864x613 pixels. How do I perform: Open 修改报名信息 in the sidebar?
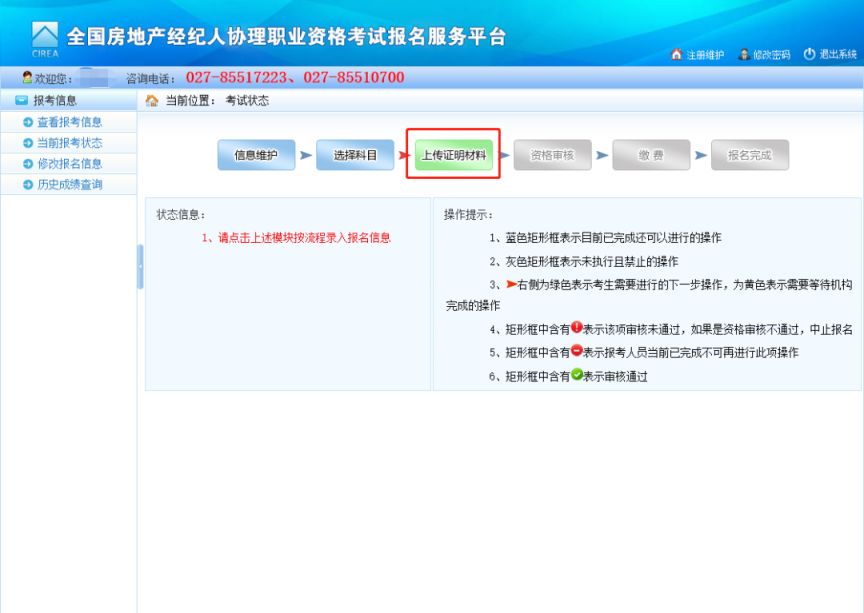(69, 164)
